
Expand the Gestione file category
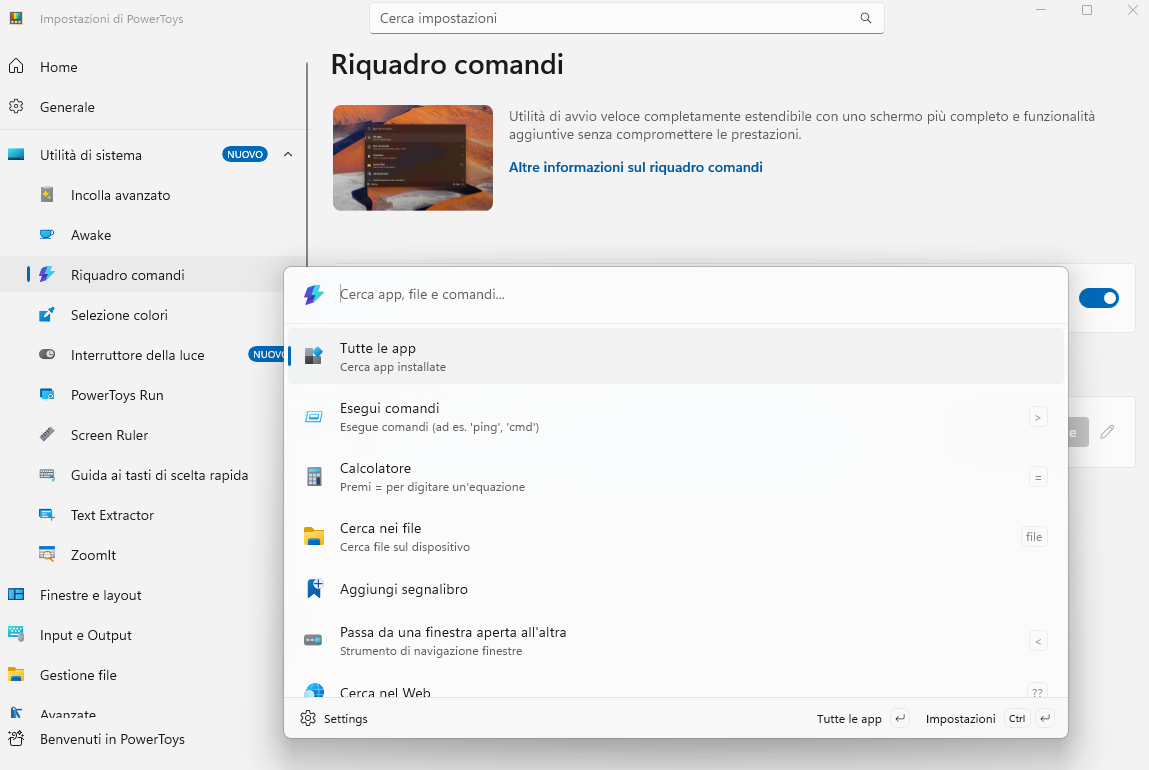[x=78, y=675]
